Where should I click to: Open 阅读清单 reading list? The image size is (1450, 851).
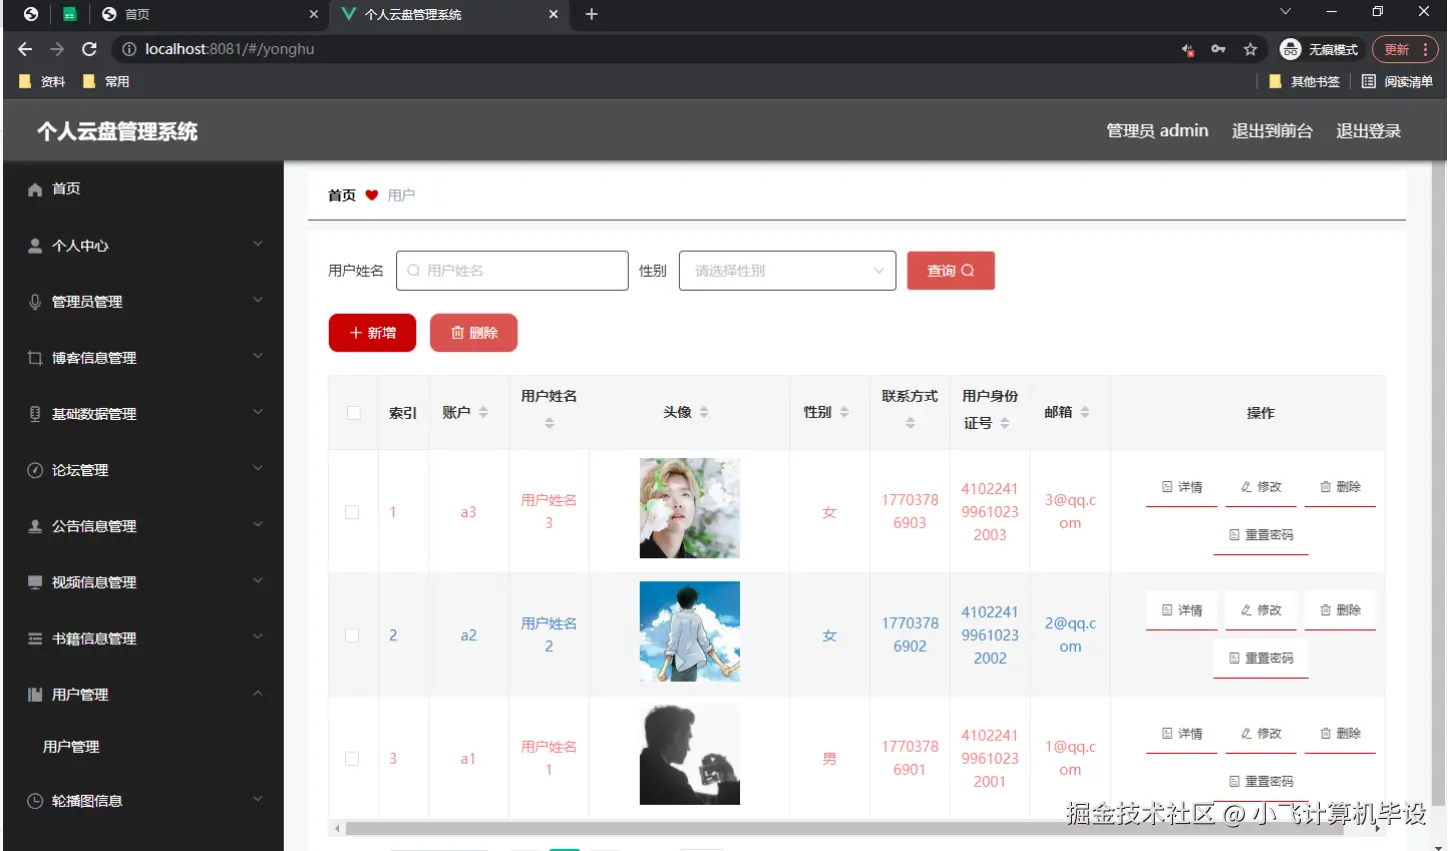click(x=1397, y=82)
